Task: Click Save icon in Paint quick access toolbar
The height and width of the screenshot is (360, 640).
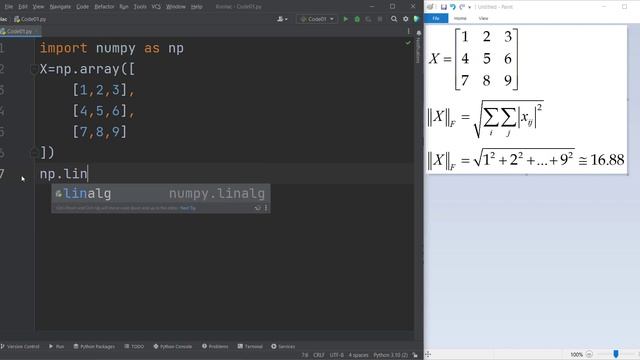Action: 444,7
